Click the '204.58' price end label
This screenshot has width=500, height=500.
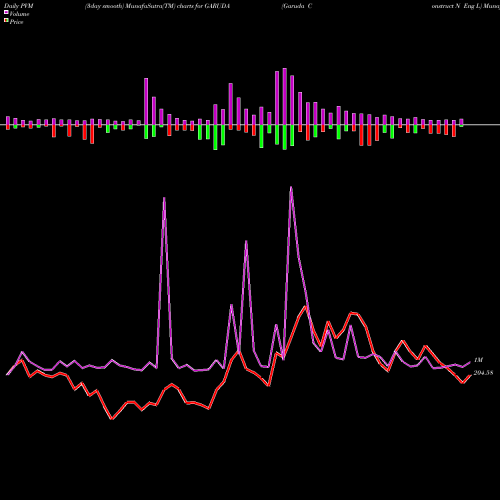pyautogui.click(x=483, y=373)
